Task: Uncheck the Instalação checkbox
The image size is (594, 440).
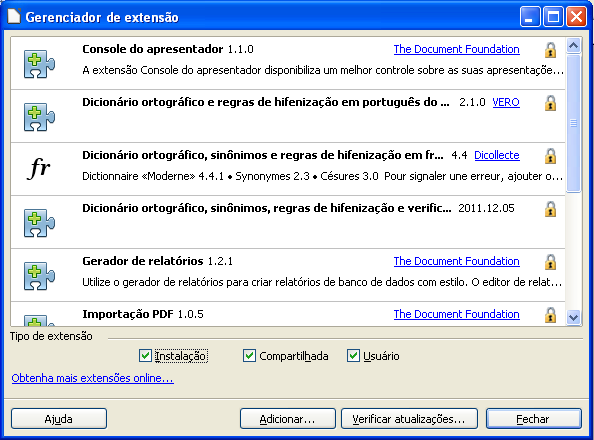Action: (145, 356)
